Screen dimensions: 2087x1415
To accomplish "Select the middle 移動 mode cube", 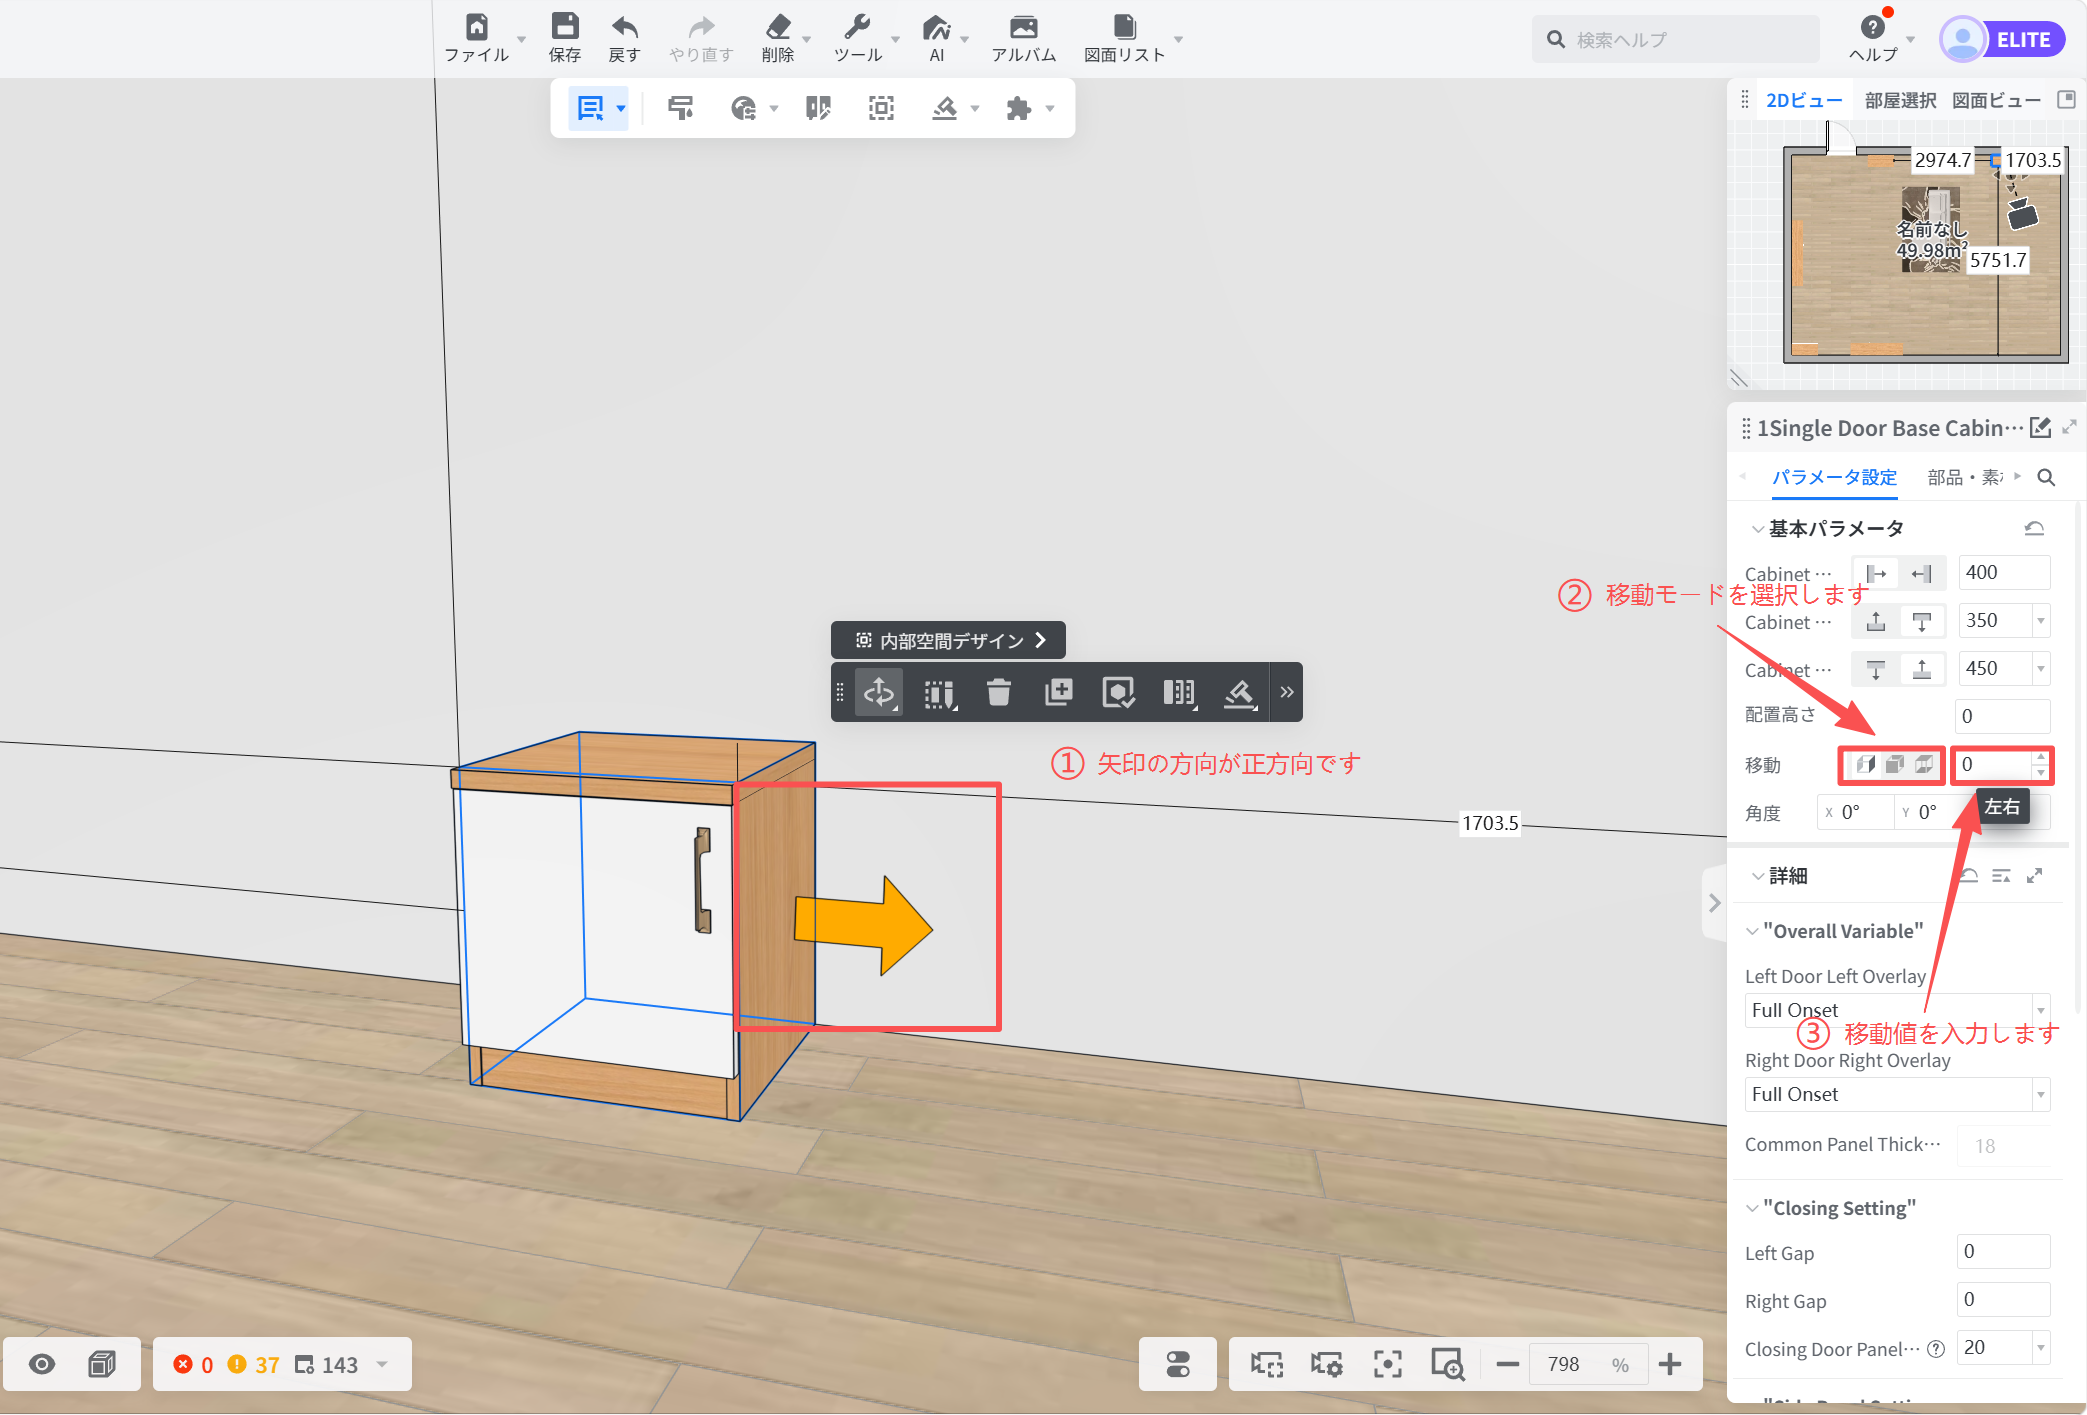I will click(1894, 765).
